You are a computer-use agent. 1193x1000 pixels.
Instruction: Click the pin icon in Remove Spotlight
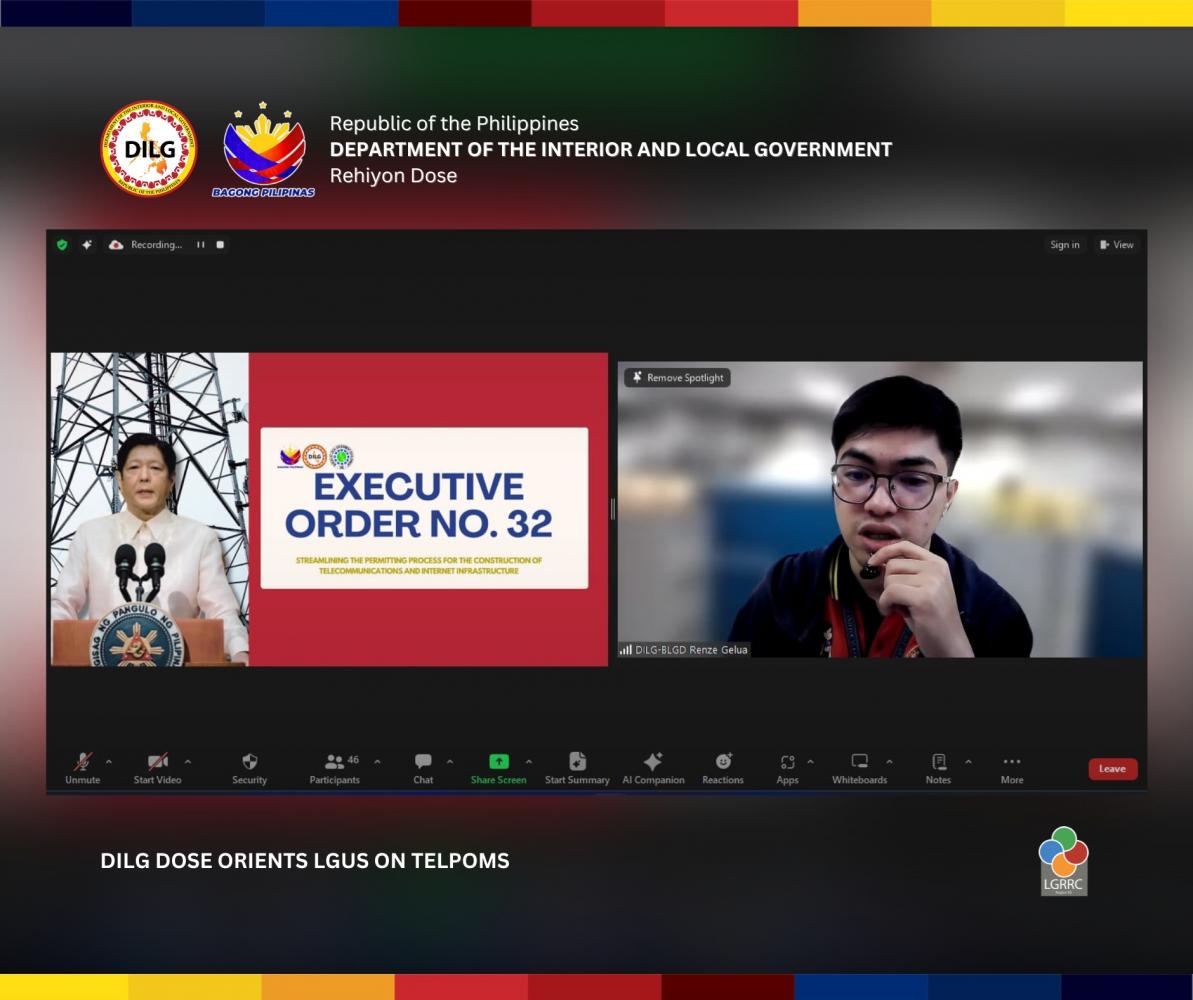[638, 377]
